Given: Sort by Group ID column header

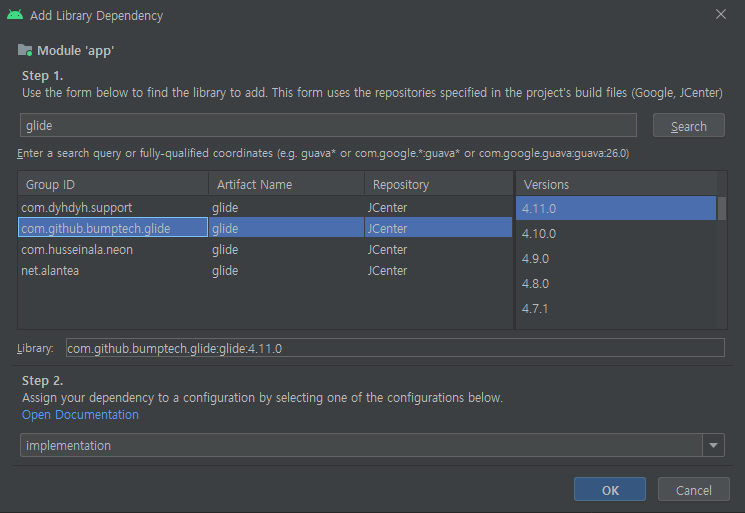Looking at the screenshot, I should tap(113, 184).
